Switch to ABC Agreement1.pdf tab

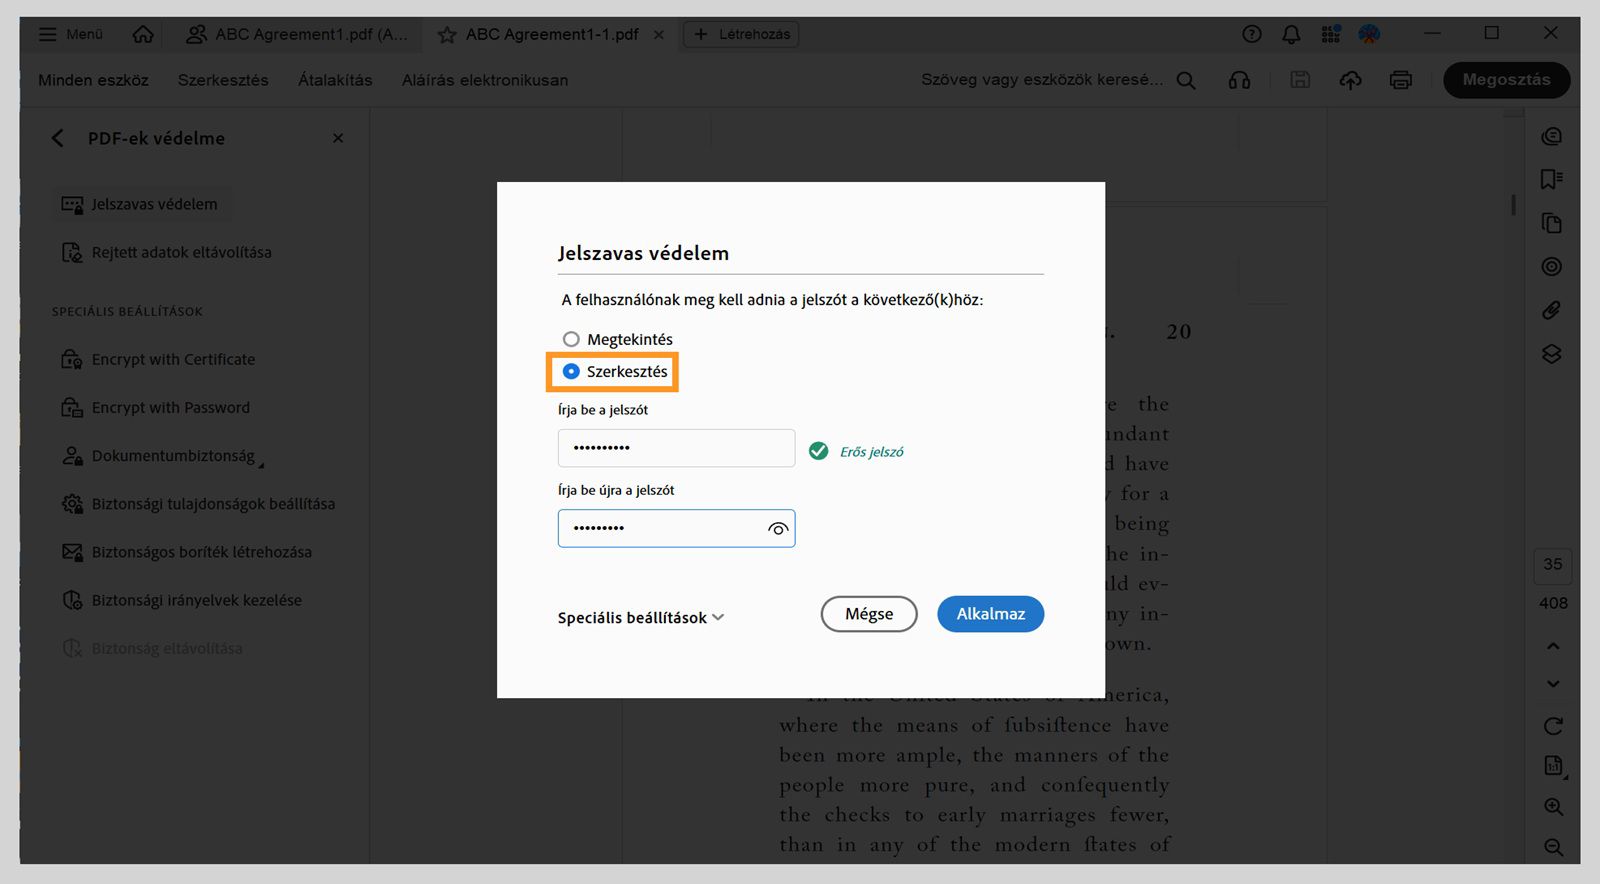point(297,34)
